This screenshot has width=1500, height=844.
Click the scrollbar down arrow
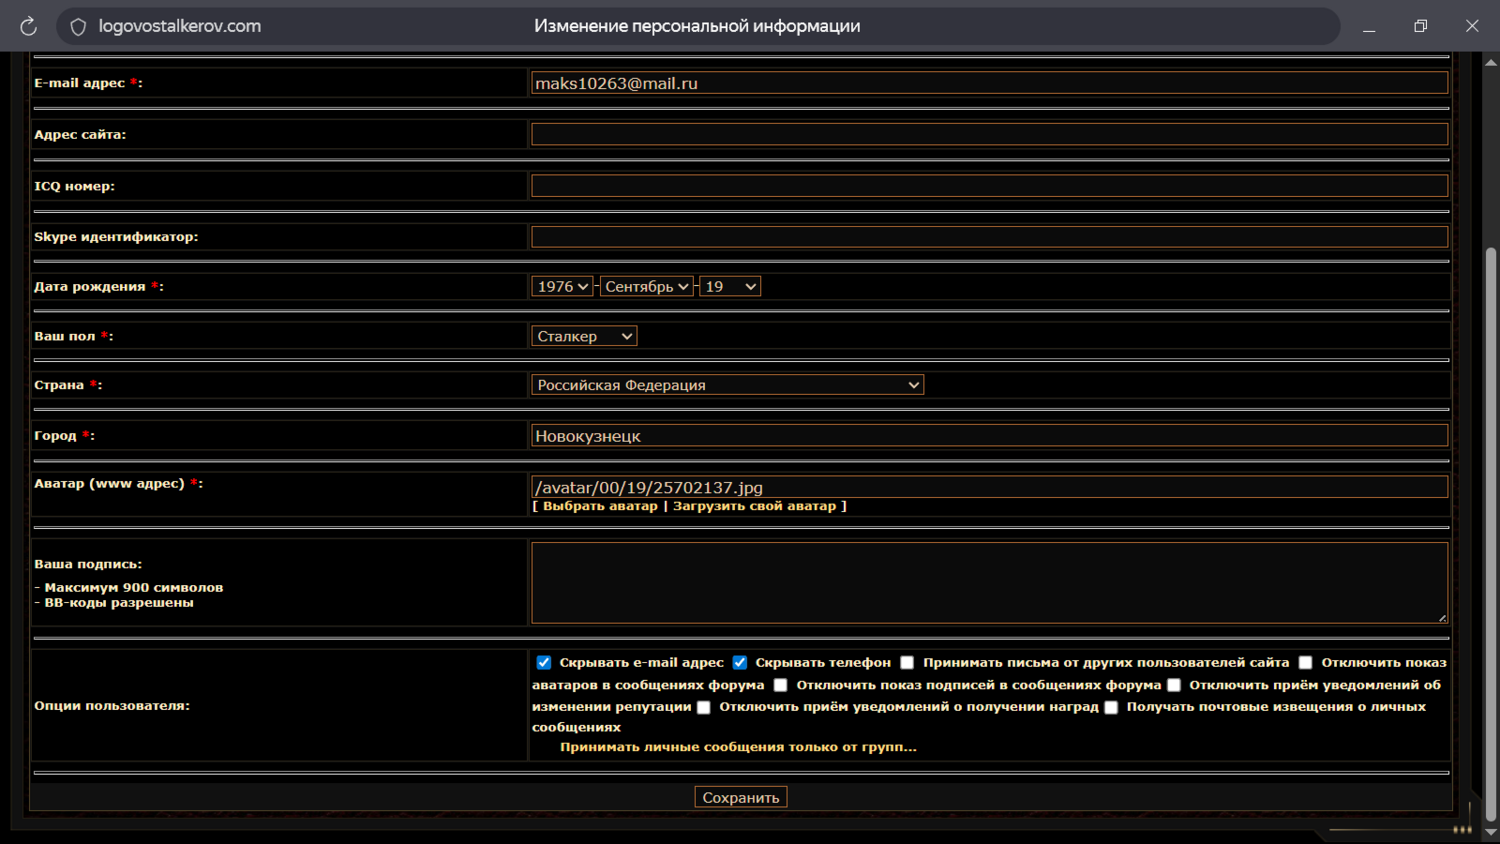pyautogui.click(x=1490, y=832)
